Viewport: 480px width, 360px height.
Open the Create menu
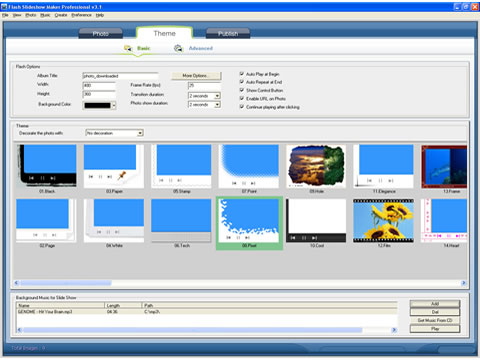(x=61, y=15)
